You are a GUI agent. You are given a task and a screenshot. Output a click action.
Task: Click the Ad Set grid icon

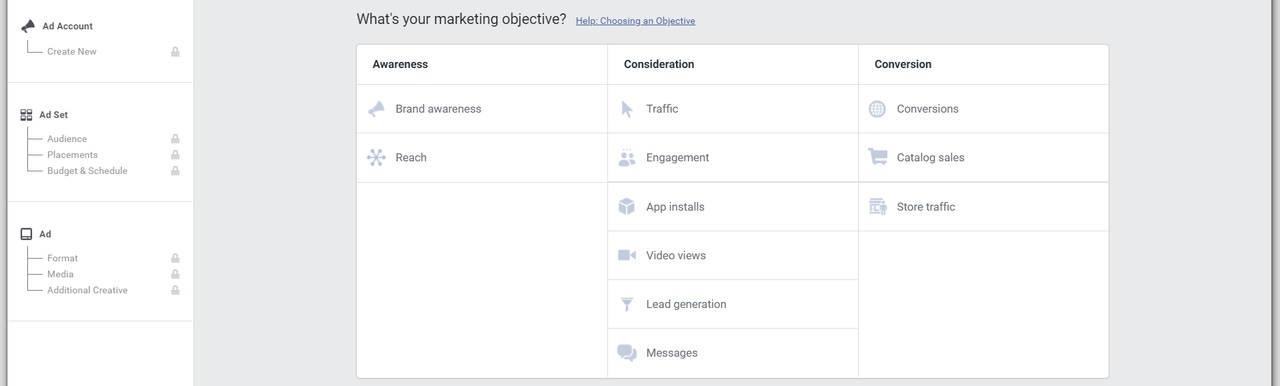coord(26,115)
